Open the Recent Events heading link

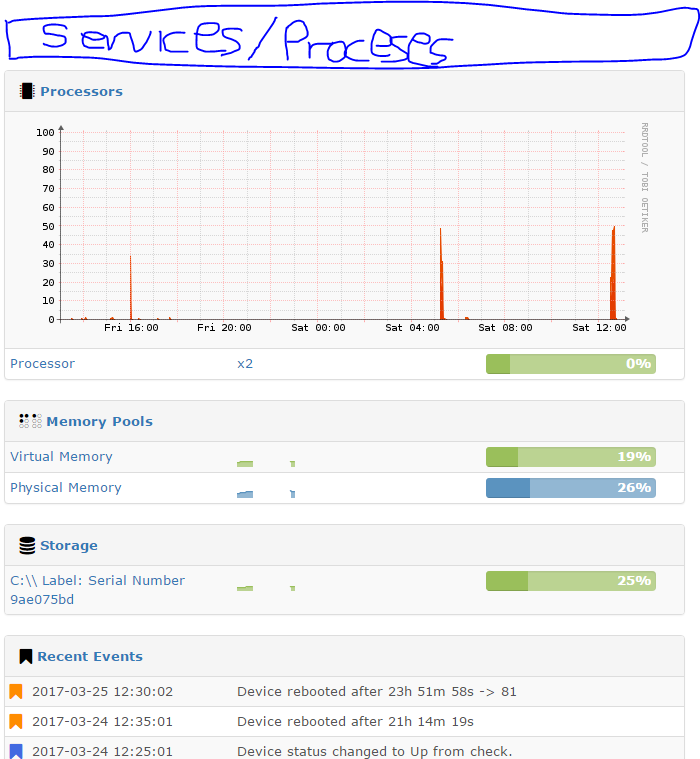(90, 656)
